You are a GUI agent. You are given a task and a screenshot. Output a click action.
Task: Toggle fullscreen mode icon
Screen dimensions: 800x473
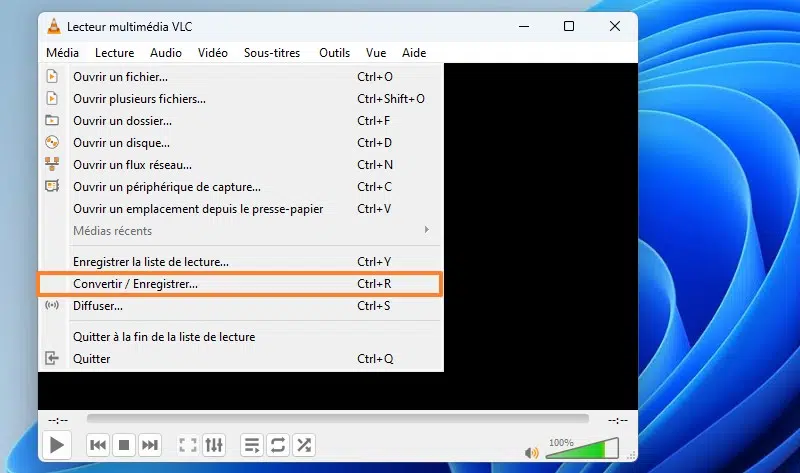coord(188,445)
